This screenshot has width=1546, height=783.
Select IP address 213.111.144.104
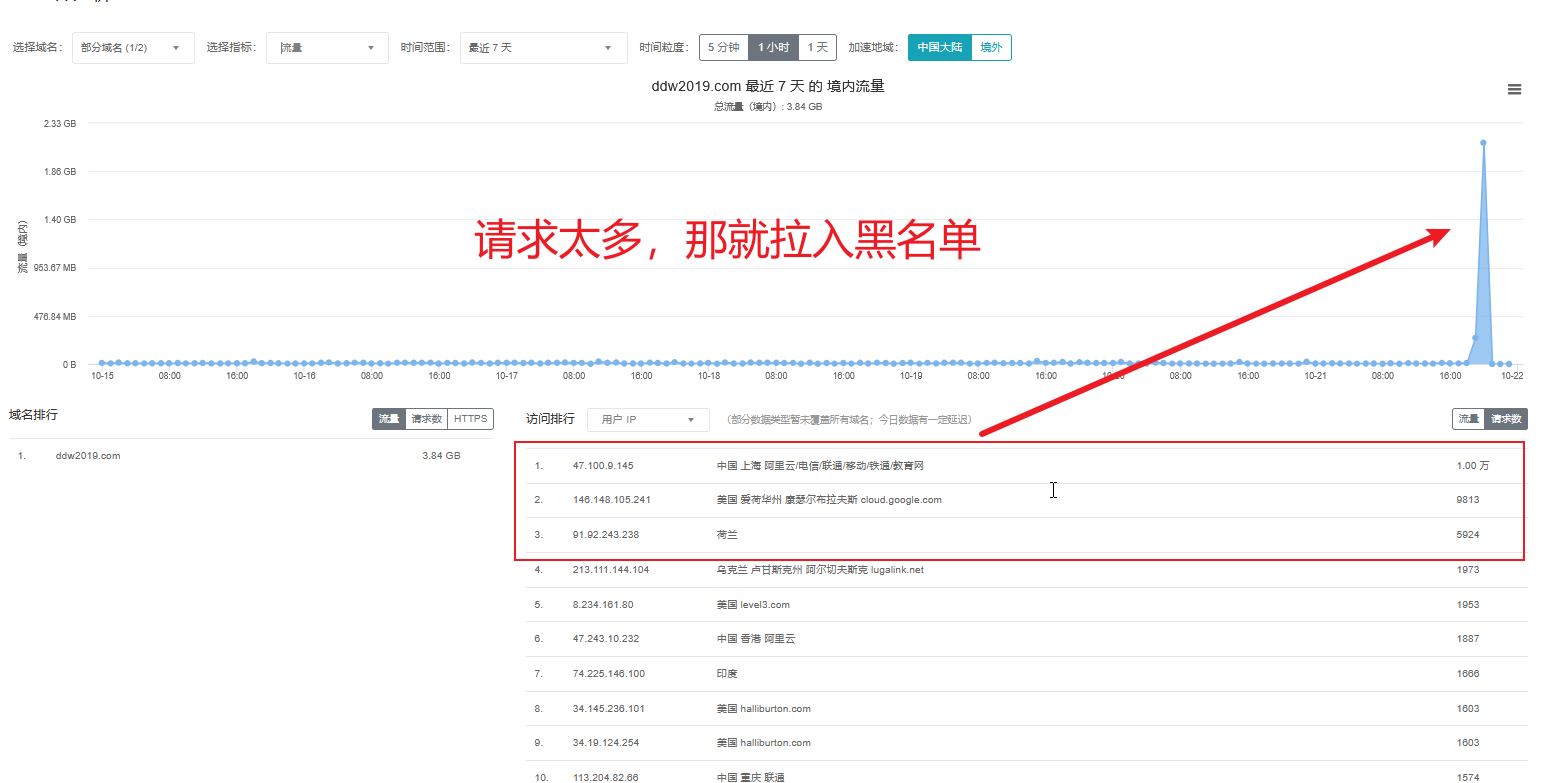click(611, 570)
